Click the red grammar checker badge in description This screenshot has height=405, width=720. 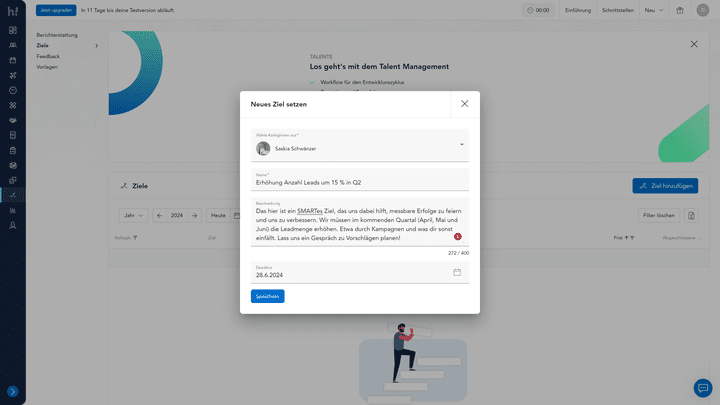pyautogui.click(x=458, y=236)
